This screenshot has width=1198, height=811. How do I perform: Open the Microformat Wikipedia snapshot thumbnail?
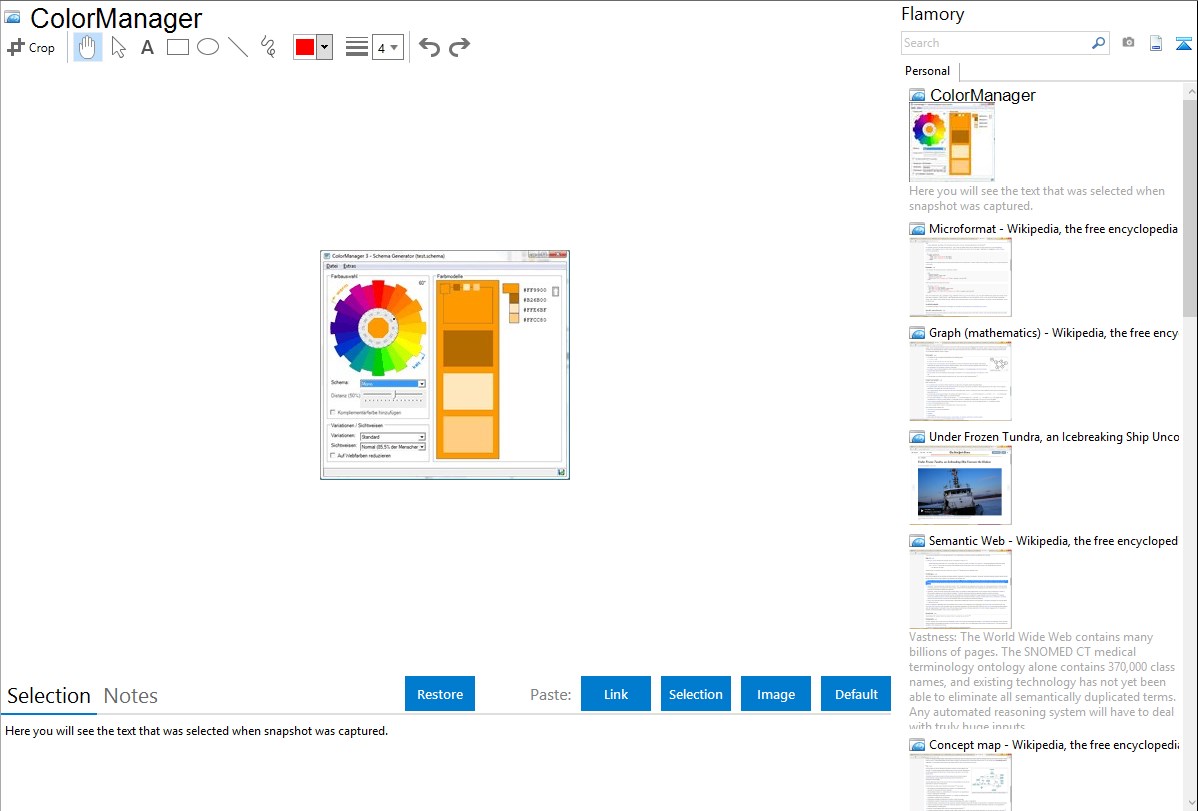click(960, 277)
